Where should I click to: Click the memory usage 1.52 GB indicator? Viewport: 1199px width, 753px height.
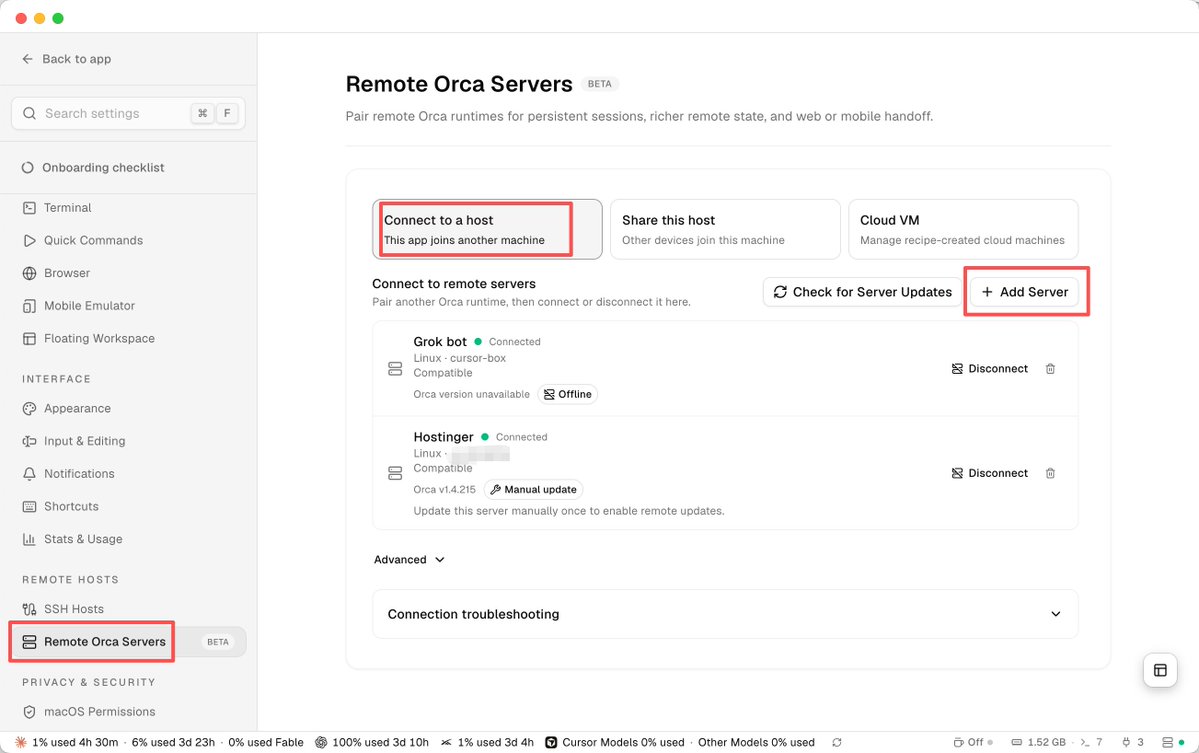[x=1038, y=742]
